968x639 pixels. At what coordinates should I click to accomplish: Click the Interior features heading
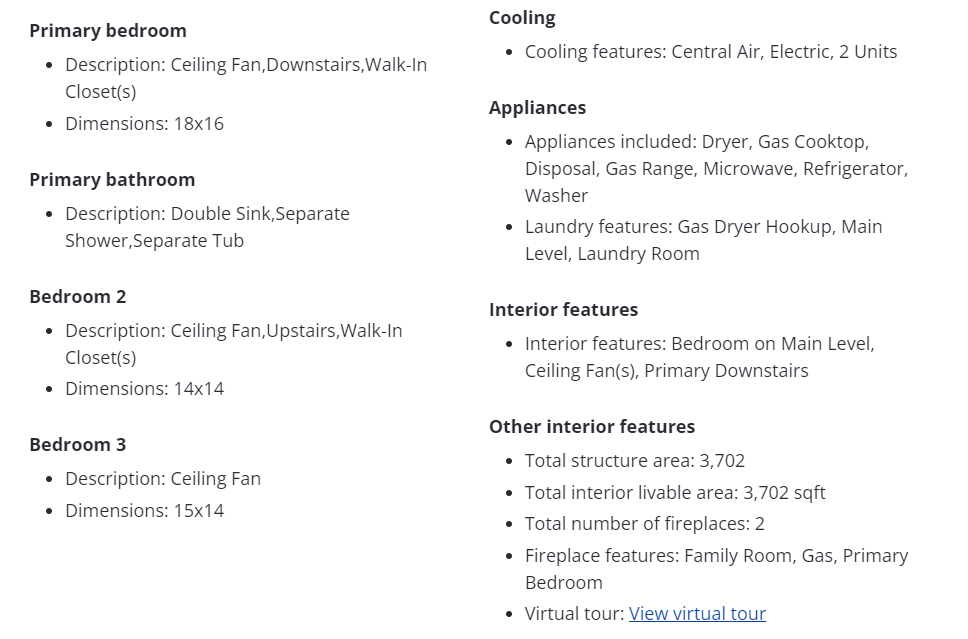(563, 310)
